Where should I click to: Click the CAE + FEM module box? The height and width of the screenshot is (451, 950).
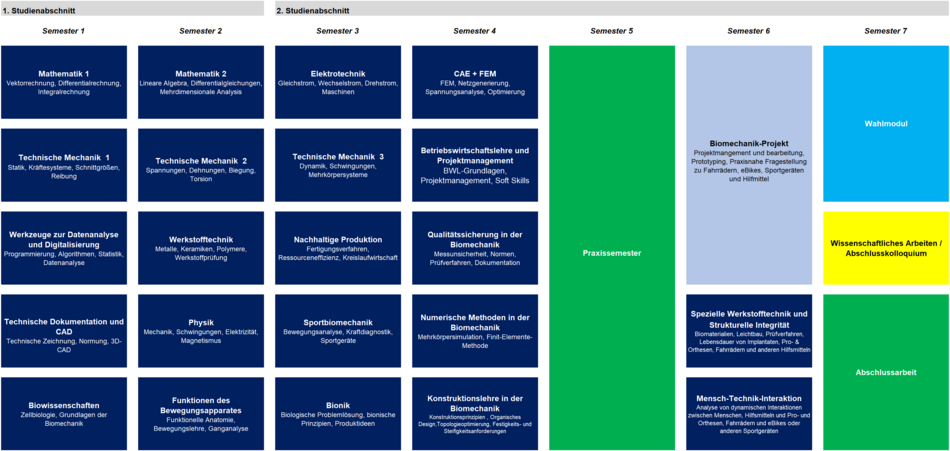point(474,82)
